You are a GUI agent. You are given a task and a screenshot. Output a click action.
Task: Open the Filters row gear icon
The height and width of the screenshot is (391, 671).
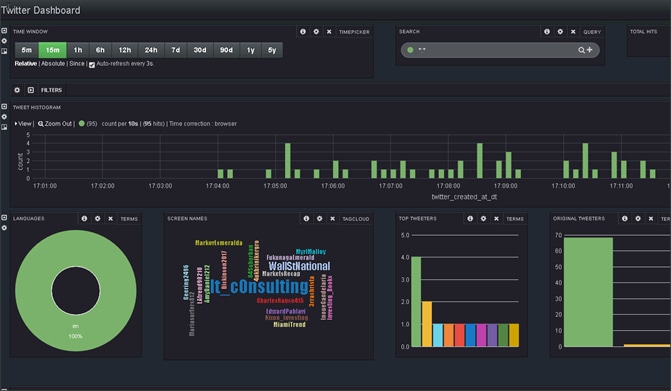click(x=17, y=90)
